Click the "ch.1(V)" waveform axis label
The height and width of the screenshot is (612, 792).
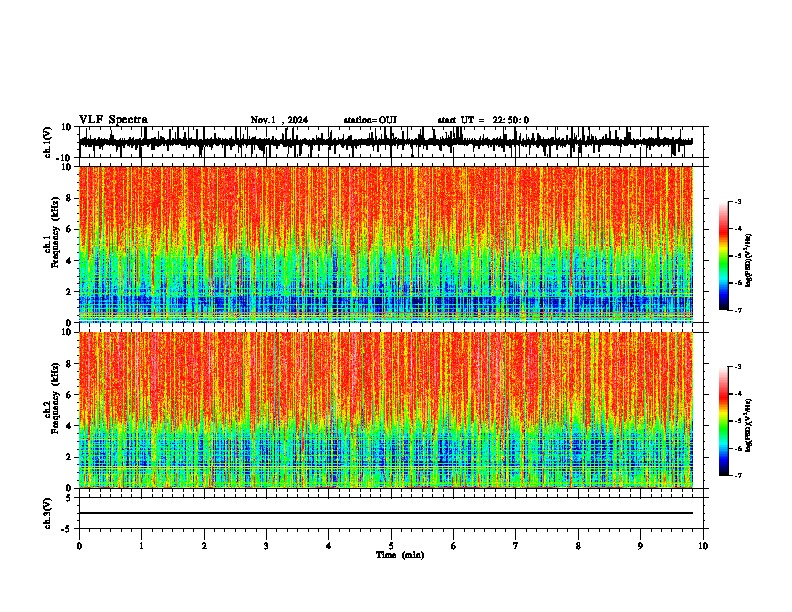point(48,142)
